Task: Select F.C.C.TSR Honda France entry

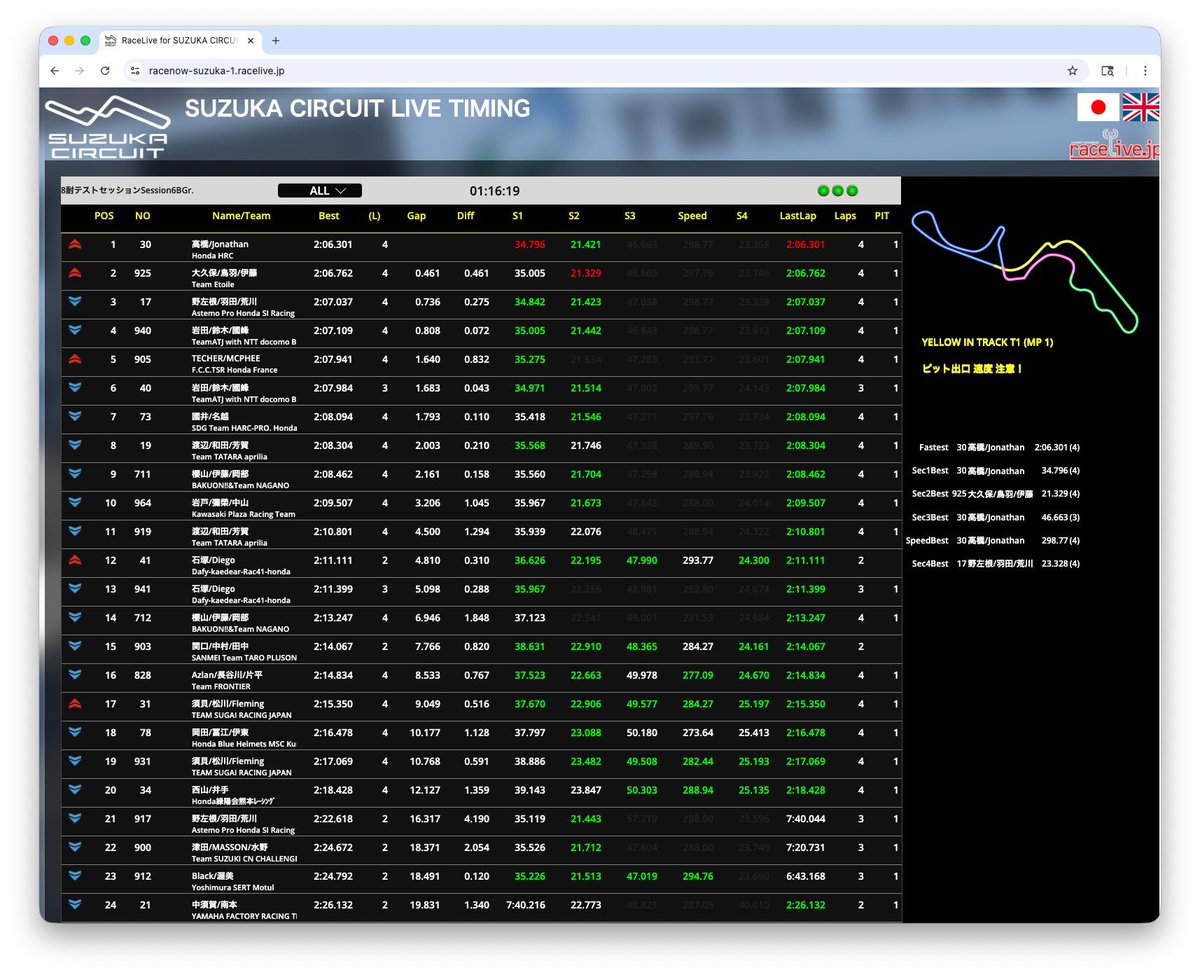Action: pos(234,370)
